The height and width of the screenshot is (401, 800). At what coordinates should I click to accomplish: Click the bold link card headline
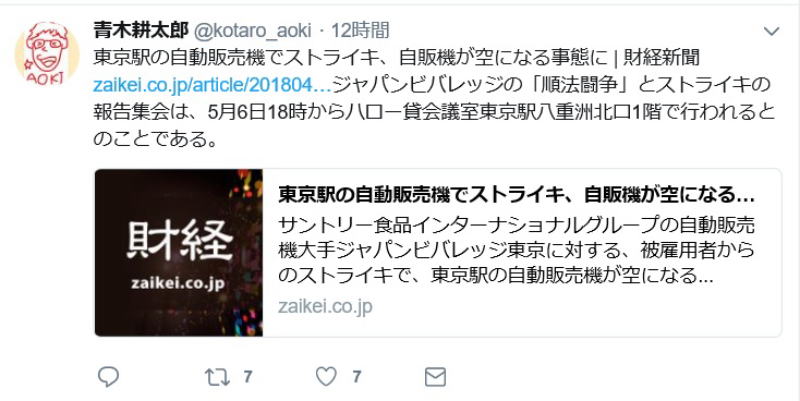click(x=516, y=195)
